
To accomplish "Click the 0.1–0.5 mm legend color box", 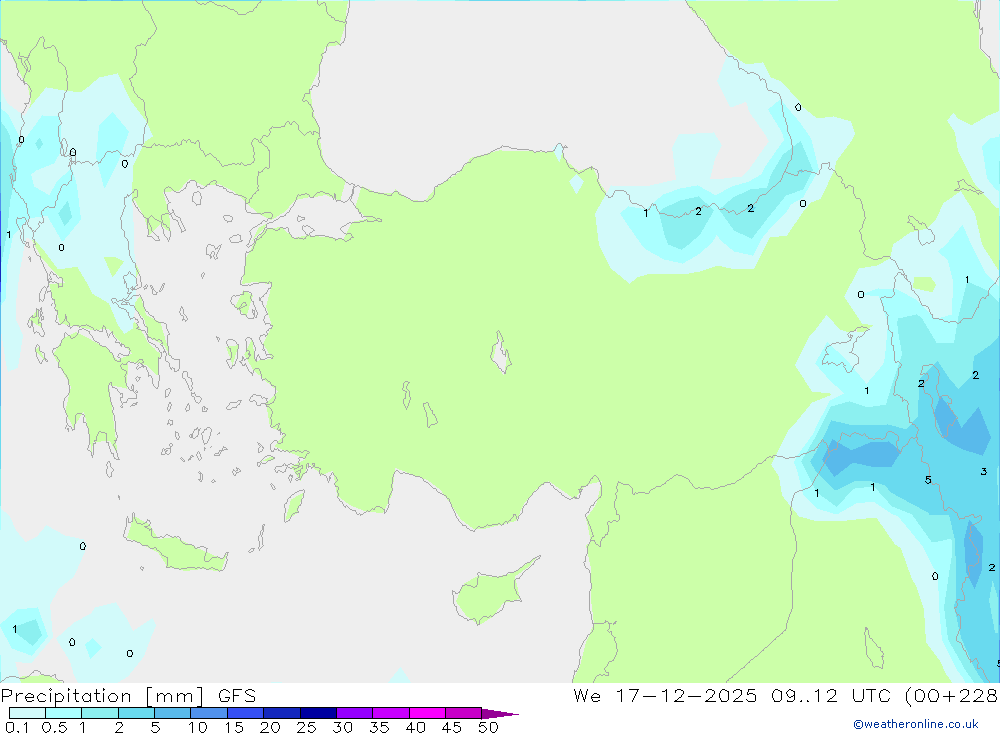I will [x=27, y=713].
